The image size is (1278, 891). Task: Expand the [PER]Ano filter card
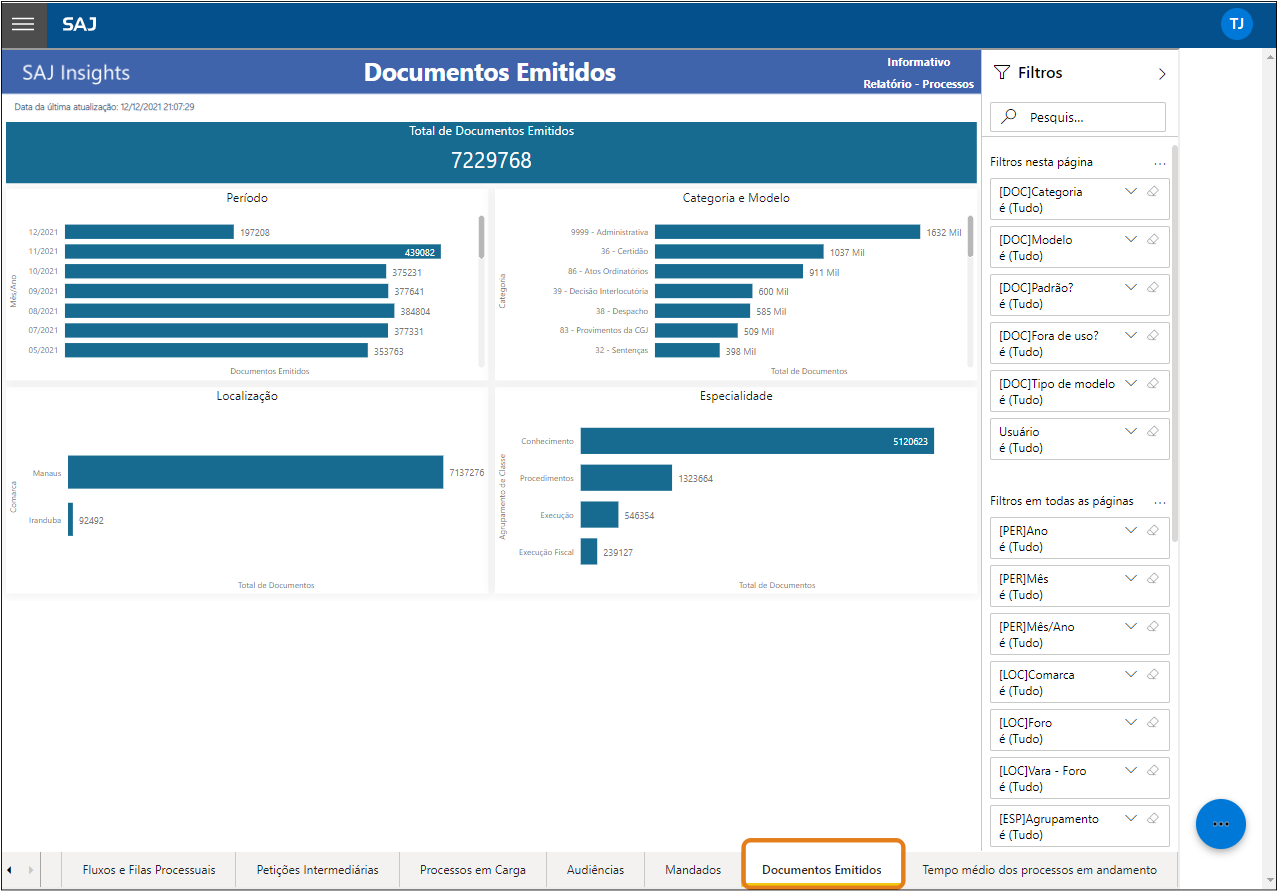click(1131, 530)
